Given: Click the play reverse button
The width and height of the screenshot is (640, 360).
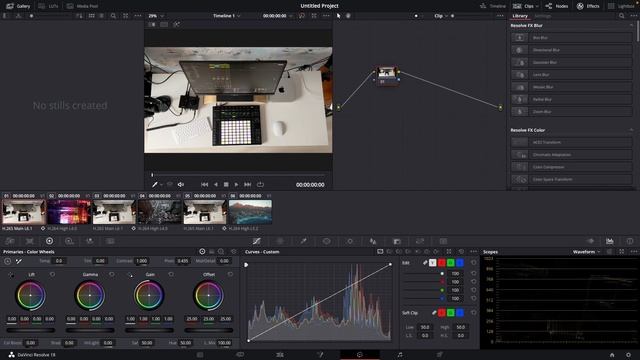Looking at the screenshot, I should coord(216,184).
